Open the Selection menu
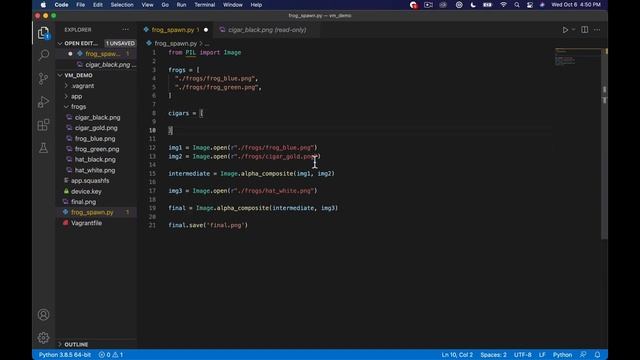The width and height of the screenshot is (640, 360). point(122,5)
